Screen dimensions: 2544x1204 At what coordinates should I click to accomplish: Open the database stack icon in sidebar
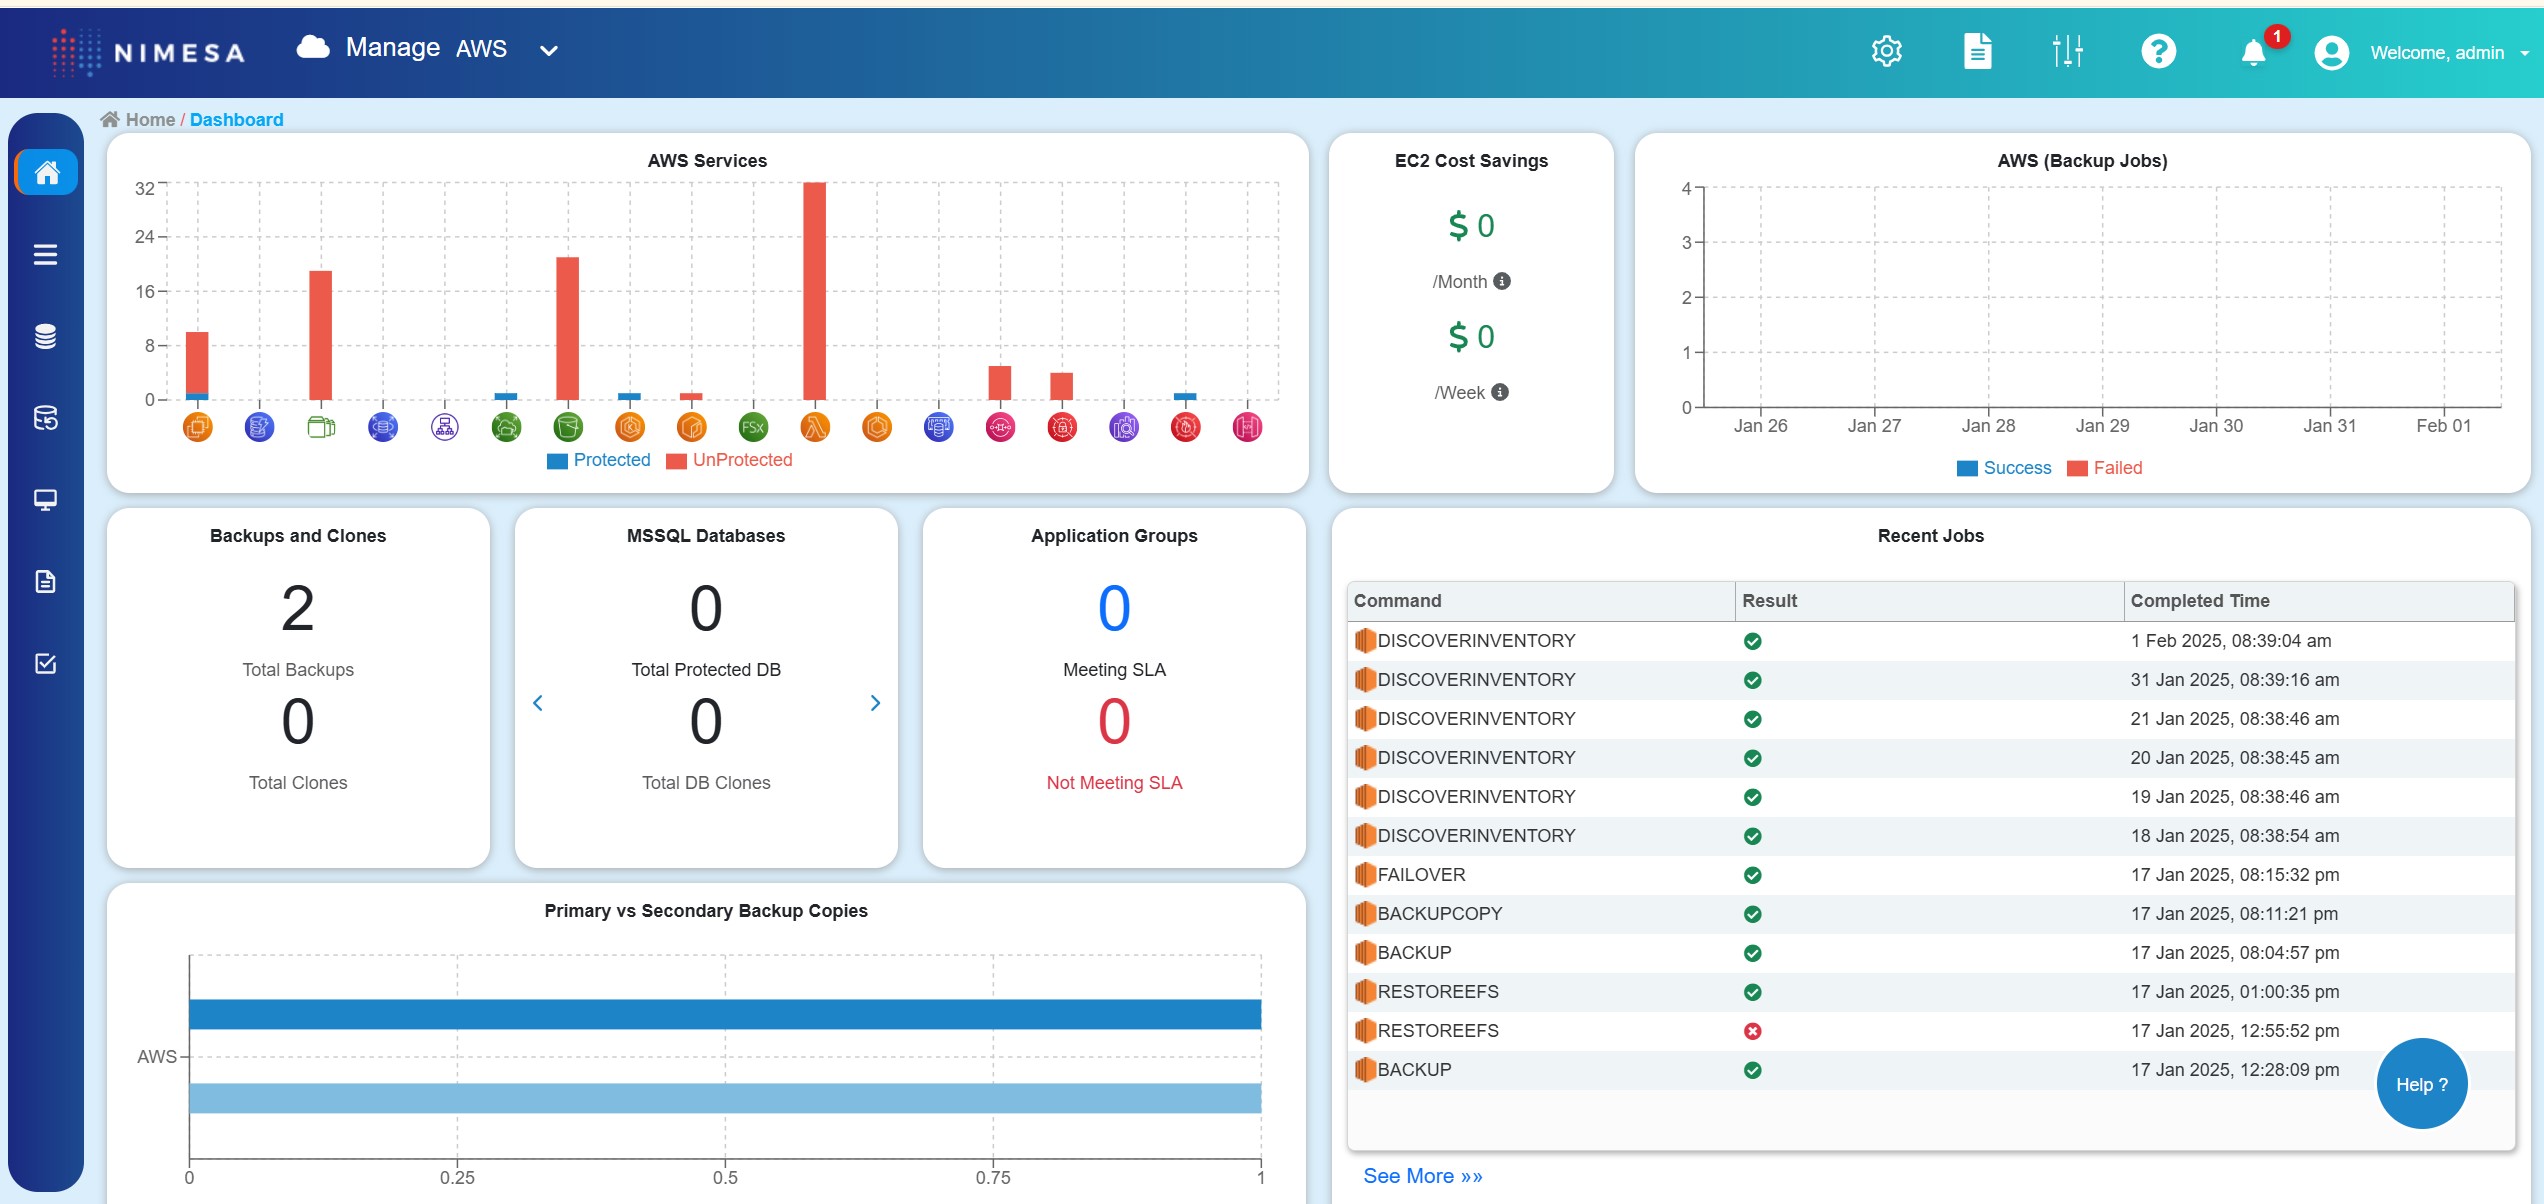(45, 337)
